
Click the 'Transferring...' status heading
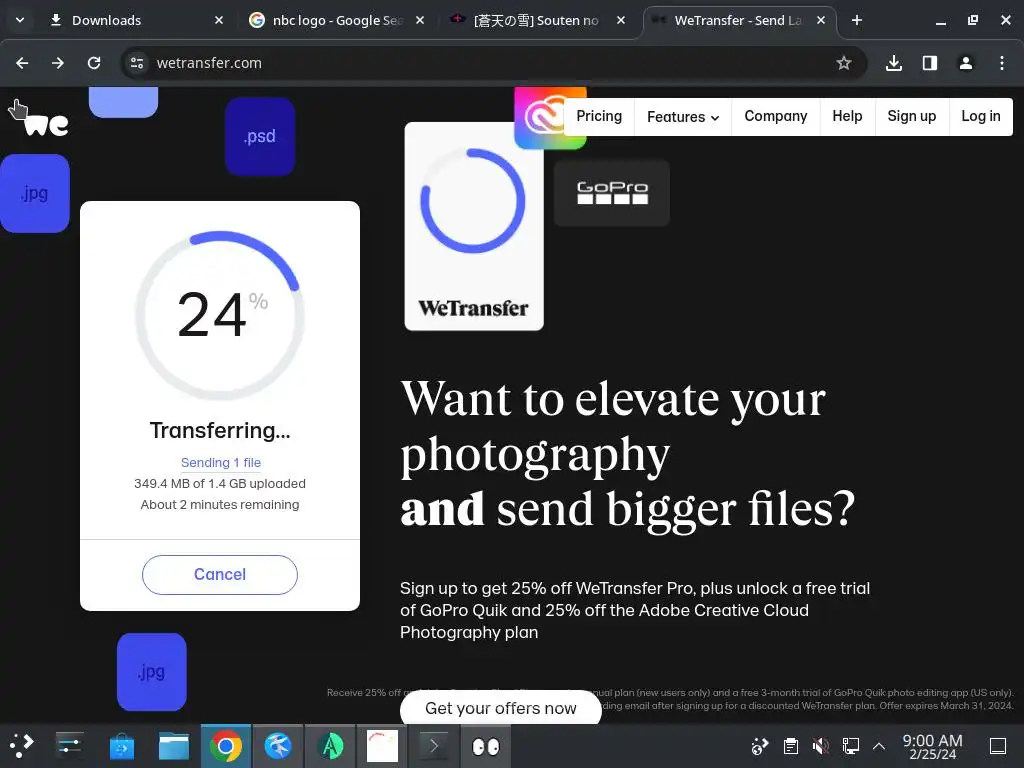click(220, 430)
